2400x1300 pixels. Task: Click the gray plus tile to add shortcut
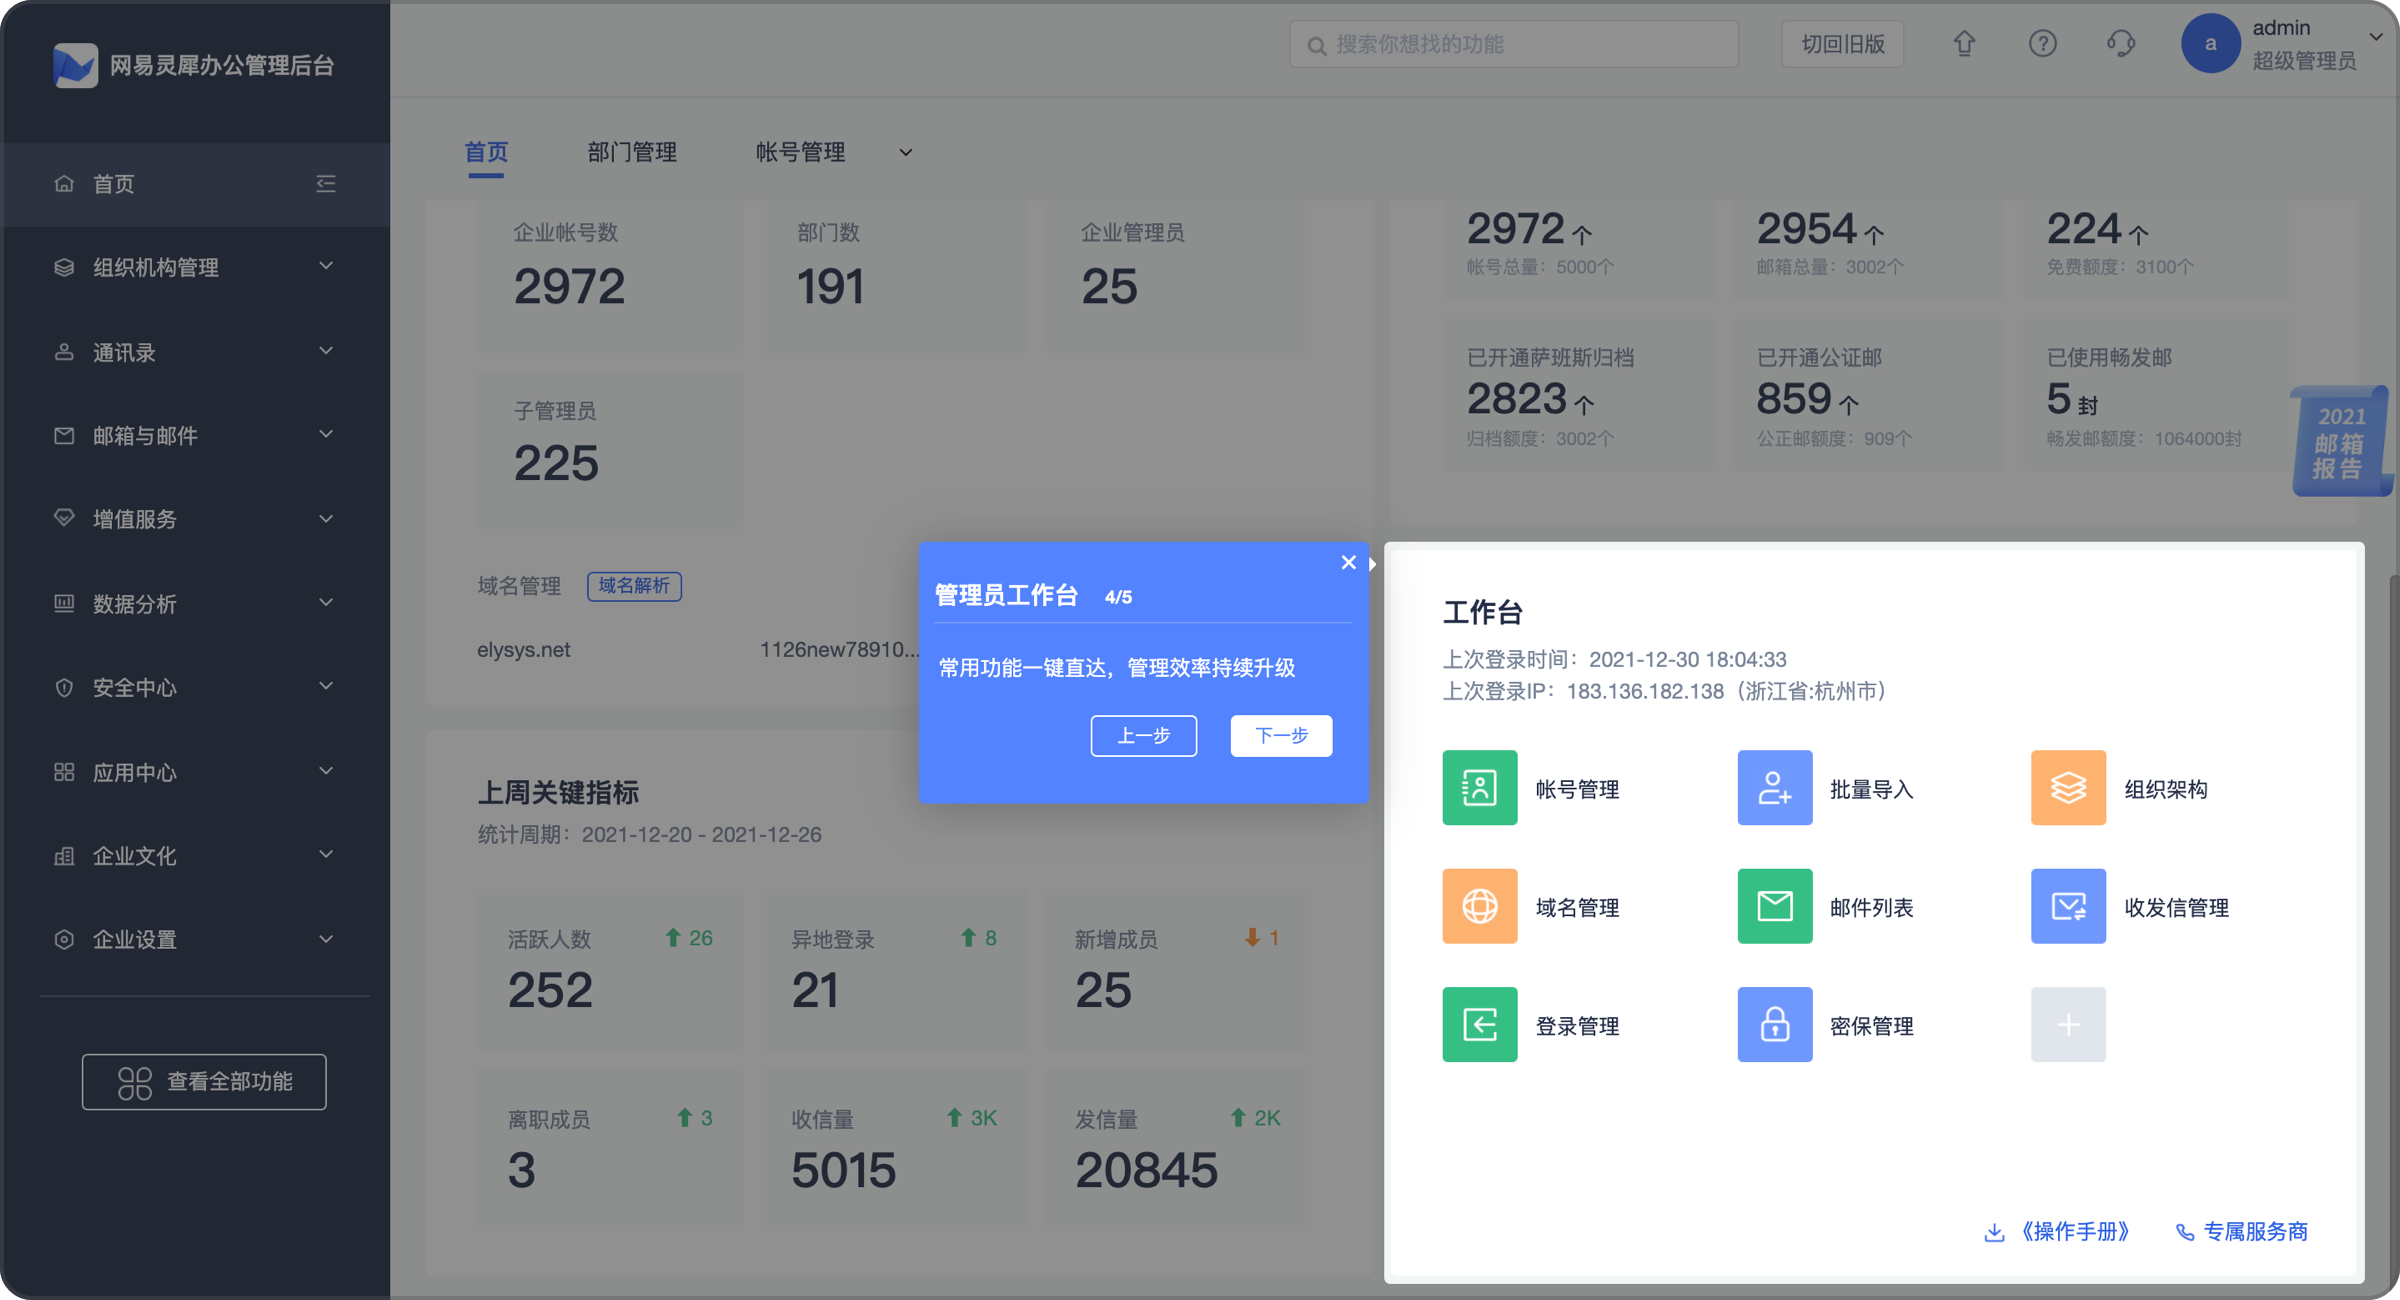point(2068,1025)
